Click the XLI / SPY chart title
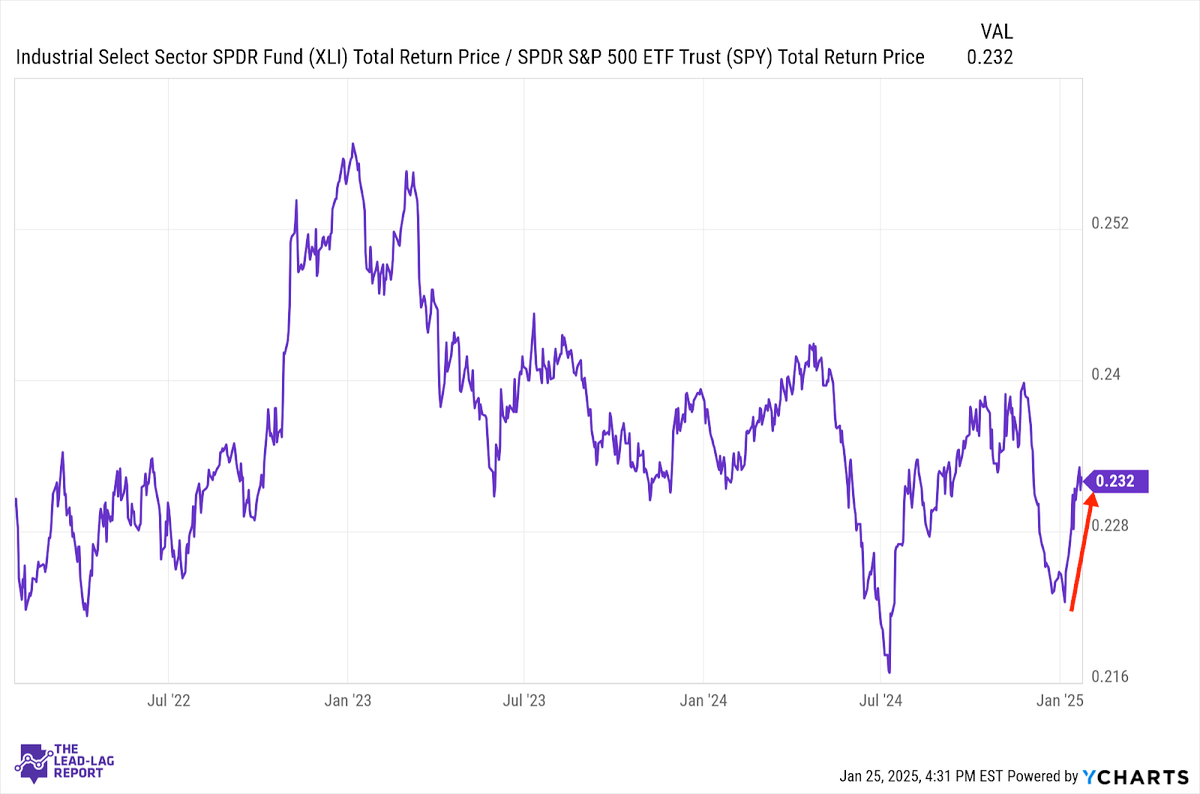 click(470, 57)
